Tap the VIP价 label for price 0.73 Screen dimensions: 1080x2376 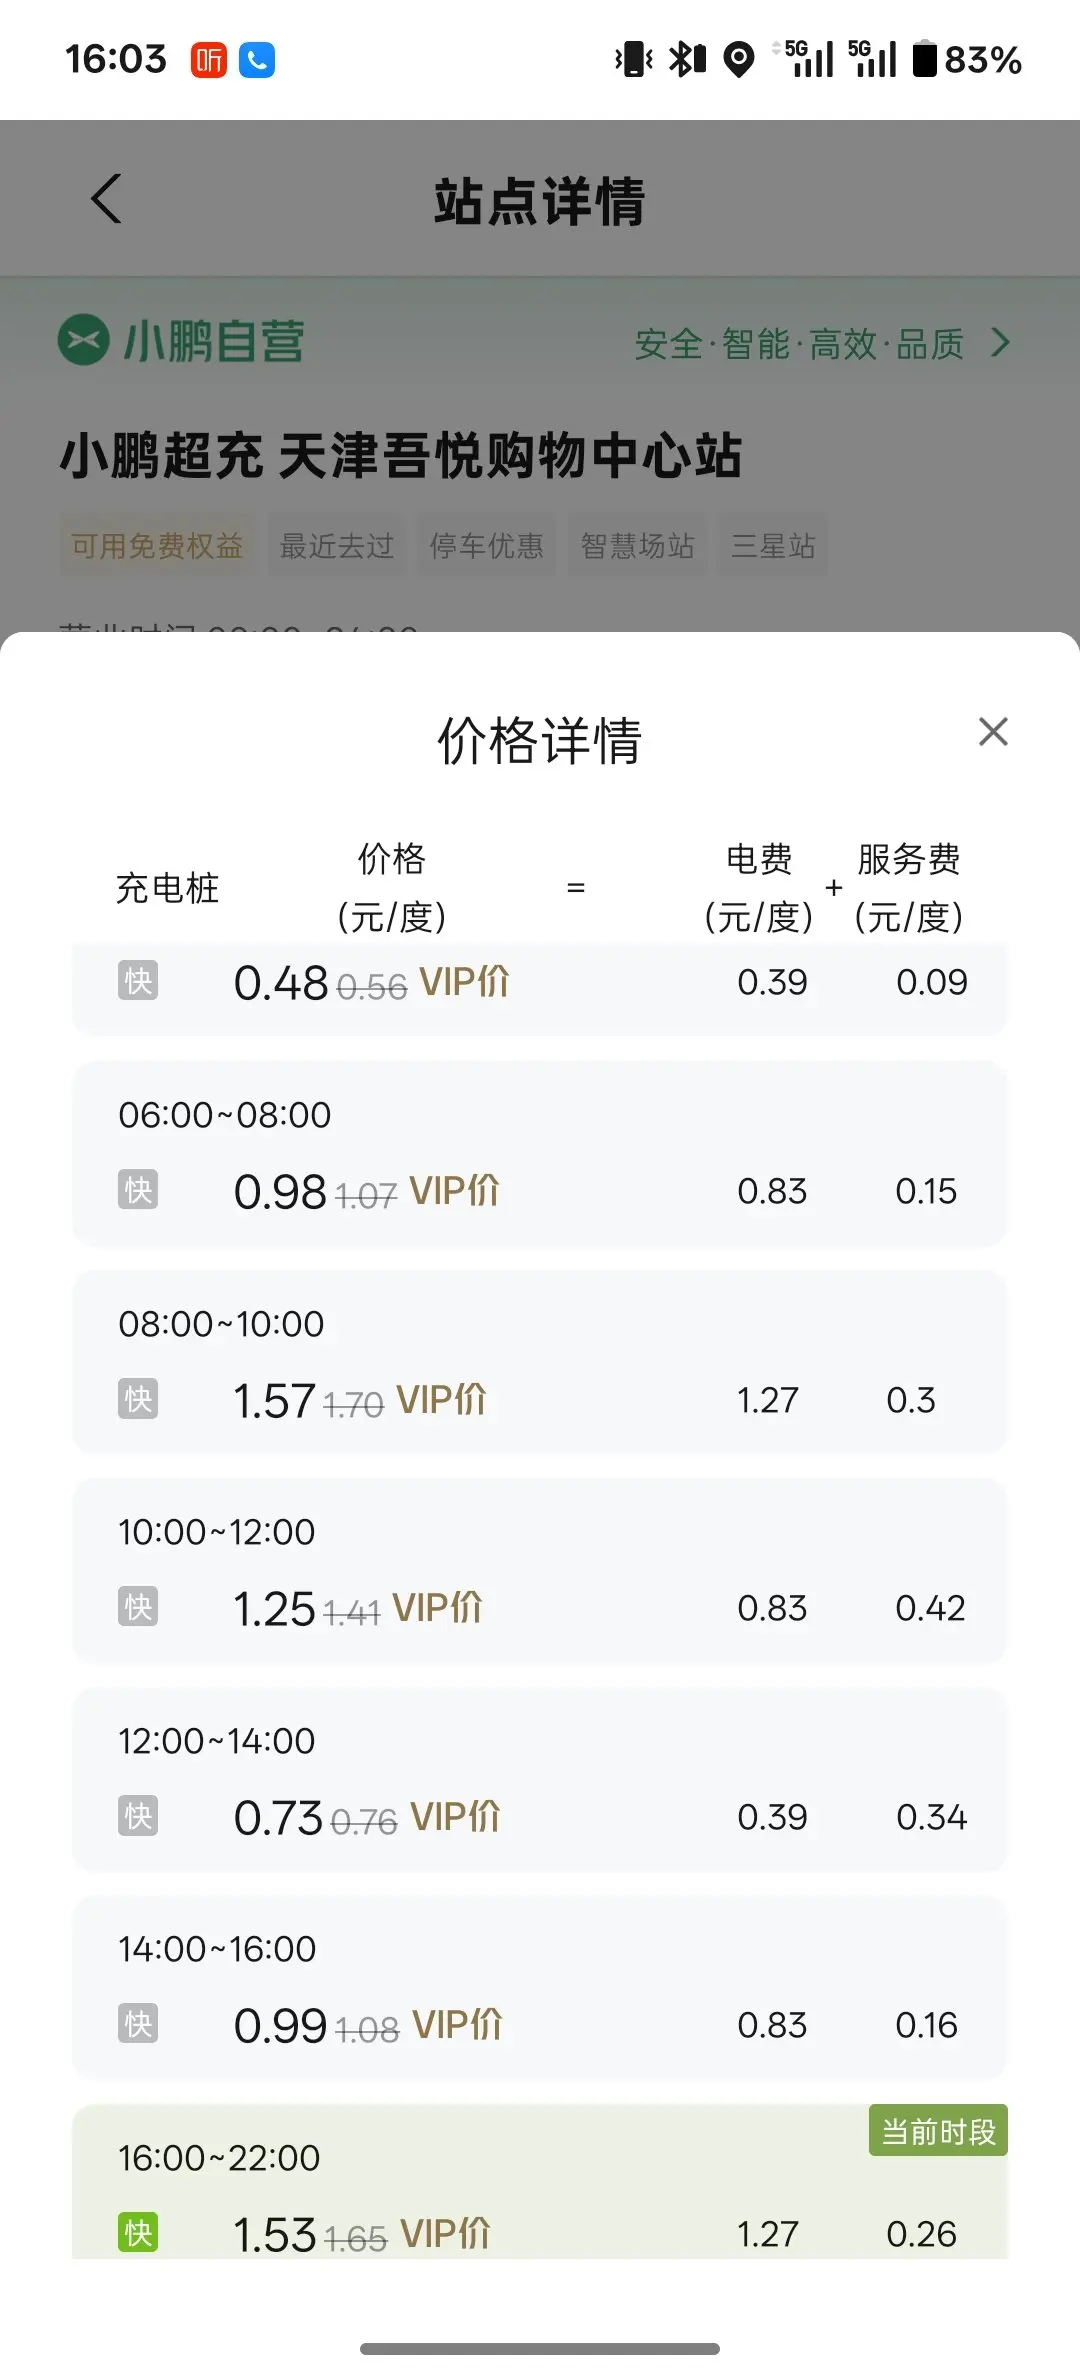pos(455,1817)
